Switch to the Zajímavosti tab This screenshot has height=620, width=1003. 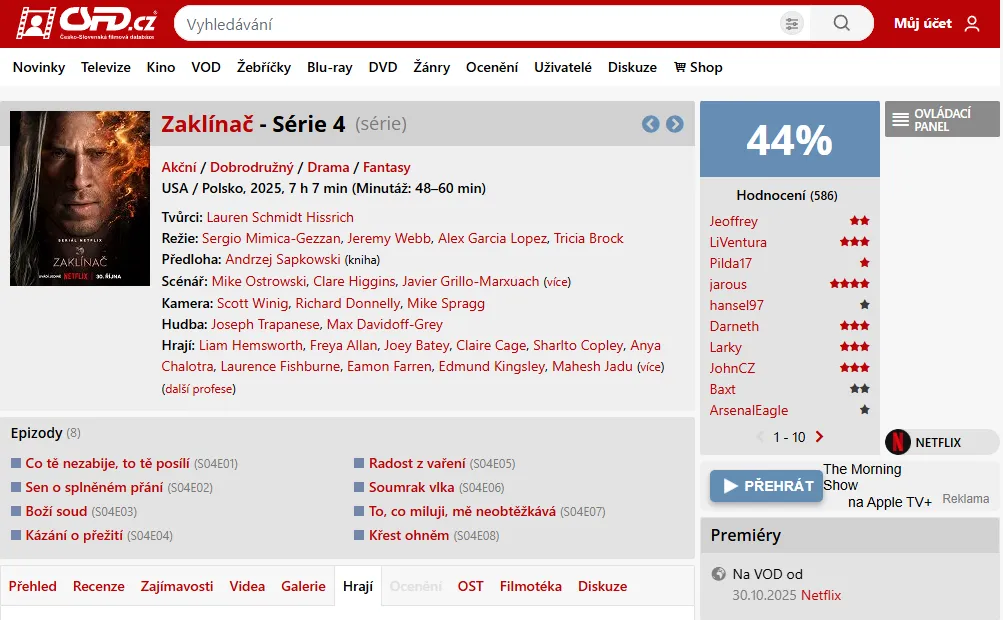177,586
